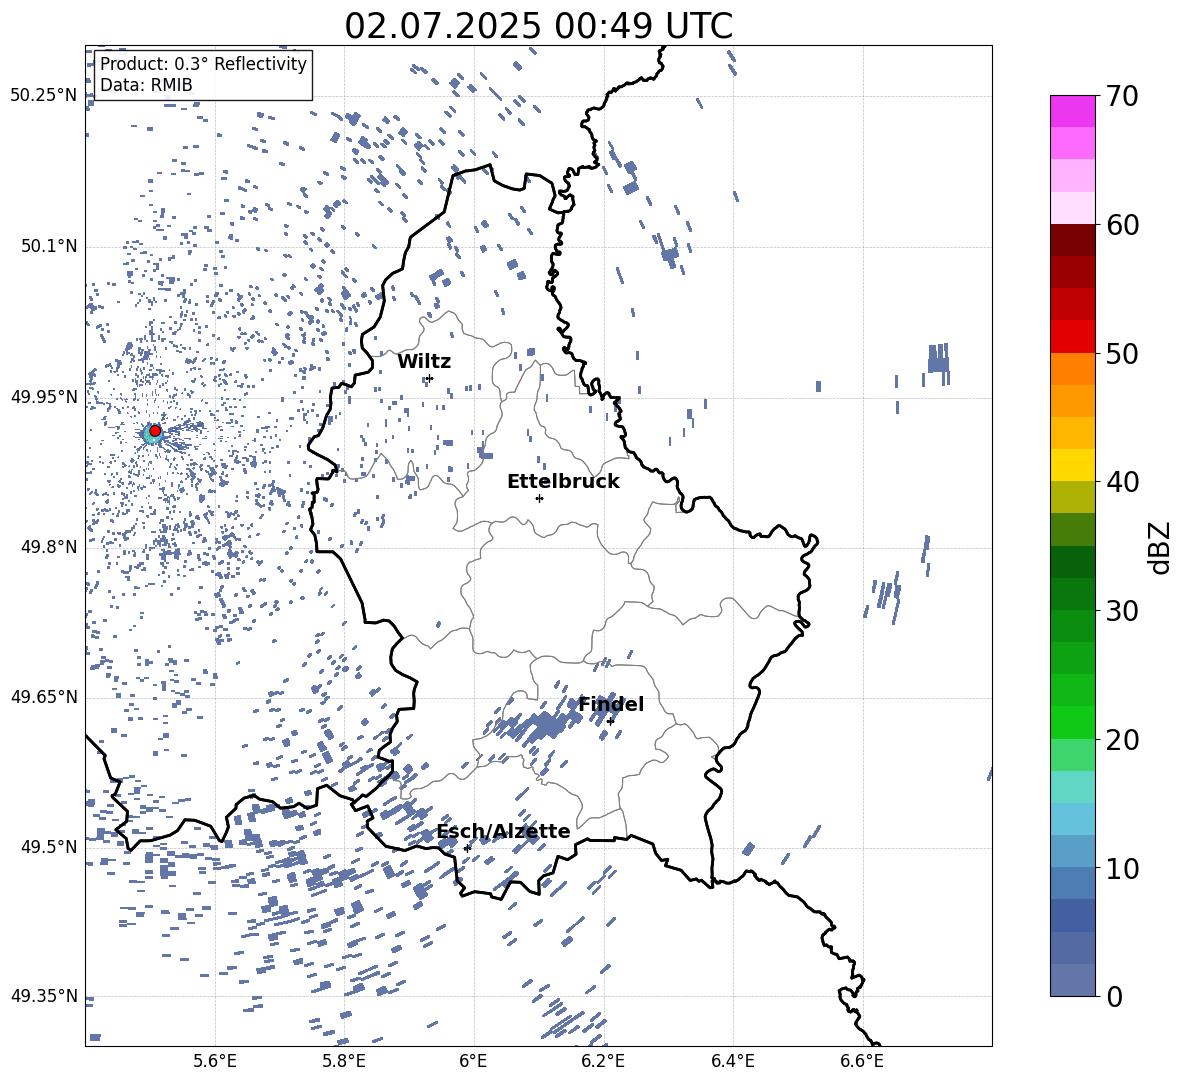Click the 49.65°N latitude label
The width and height of the screenshot is (1184, 1081).
(x=44, y=697)
